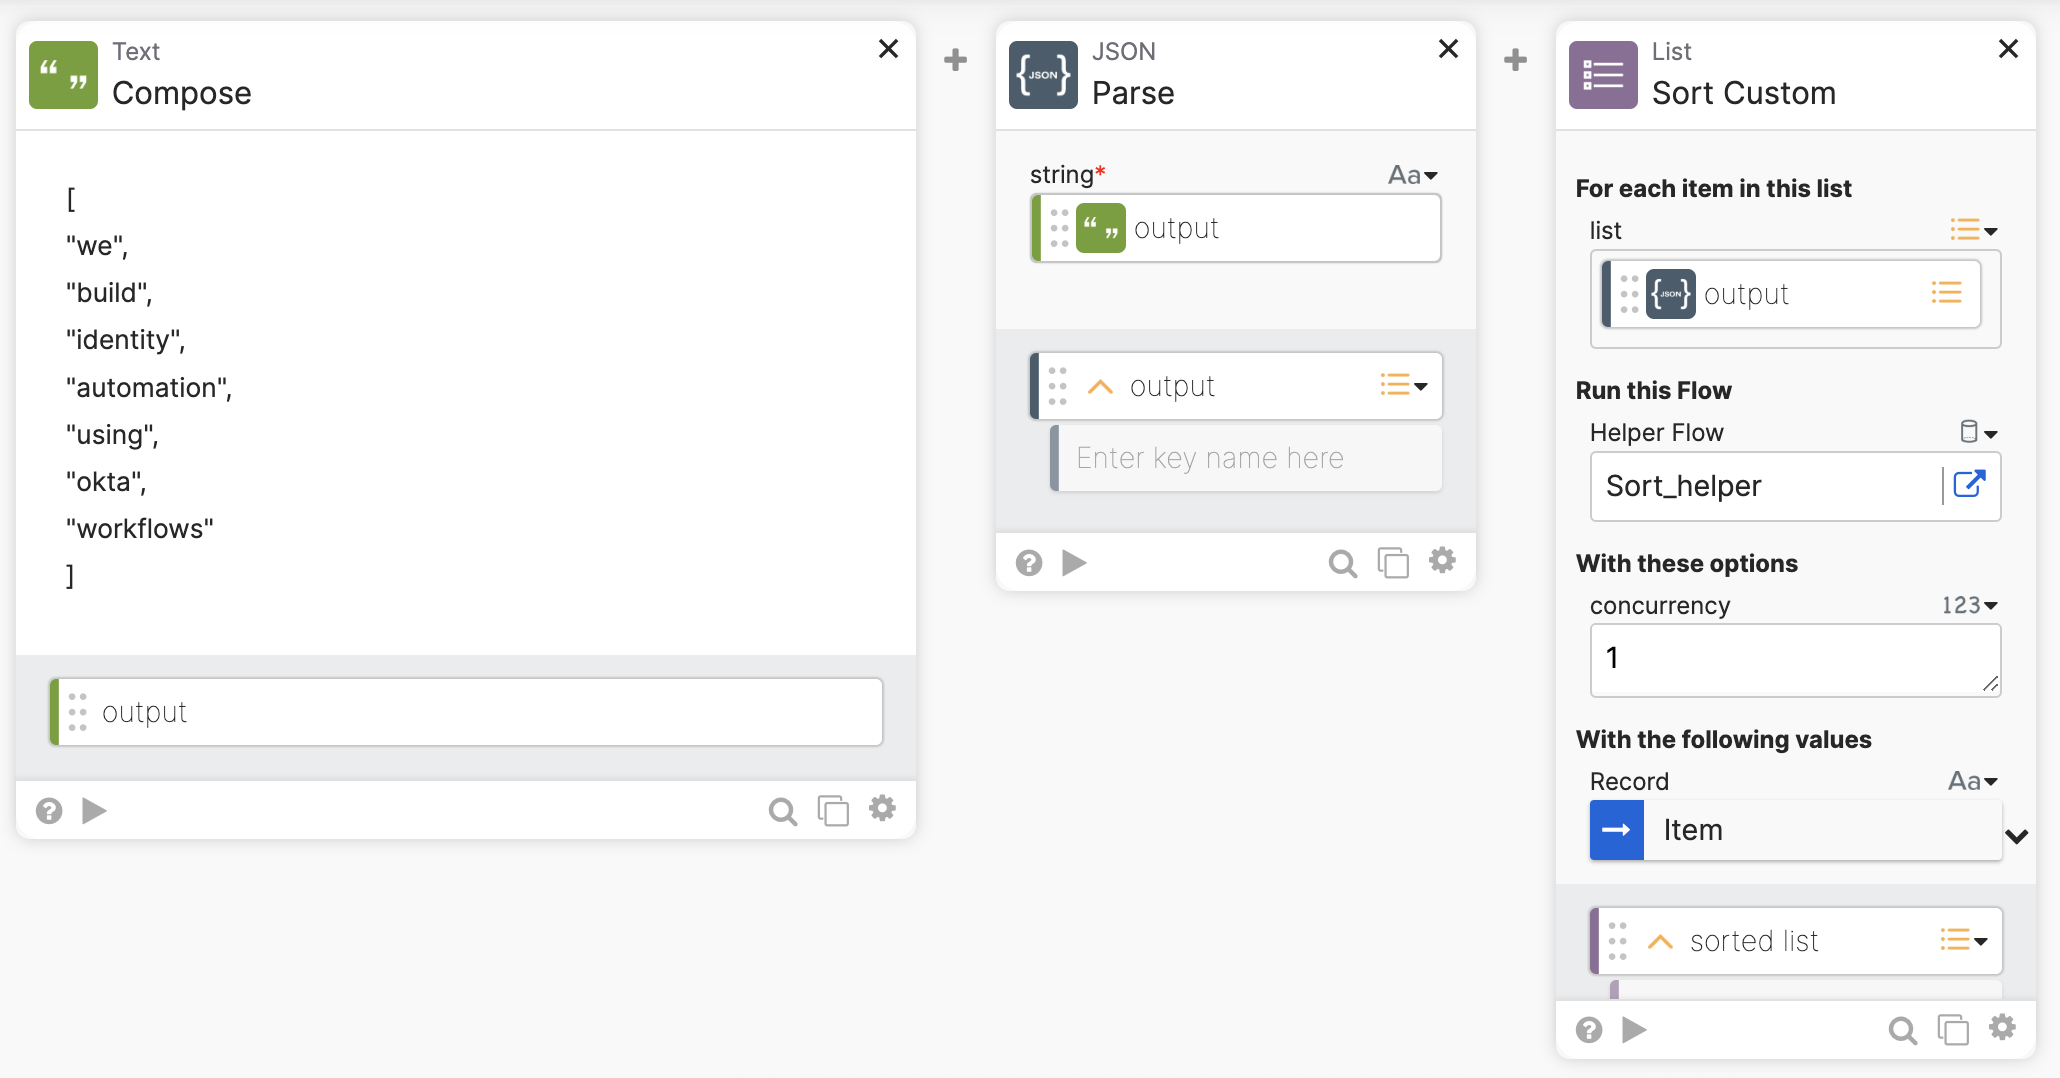Viewport: 2060px width, 1078px height.
Task: Click the concurrency value input
Action: click(1794, 659)
